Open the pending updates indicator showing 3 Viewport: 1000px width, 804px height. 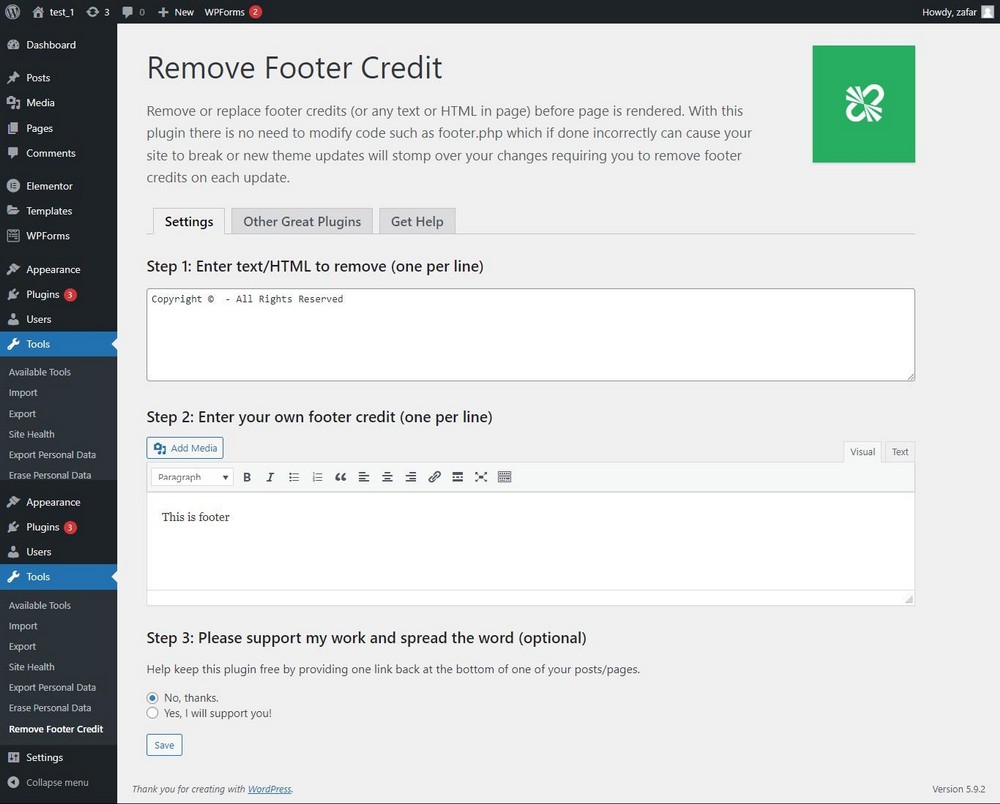[98, 12]
